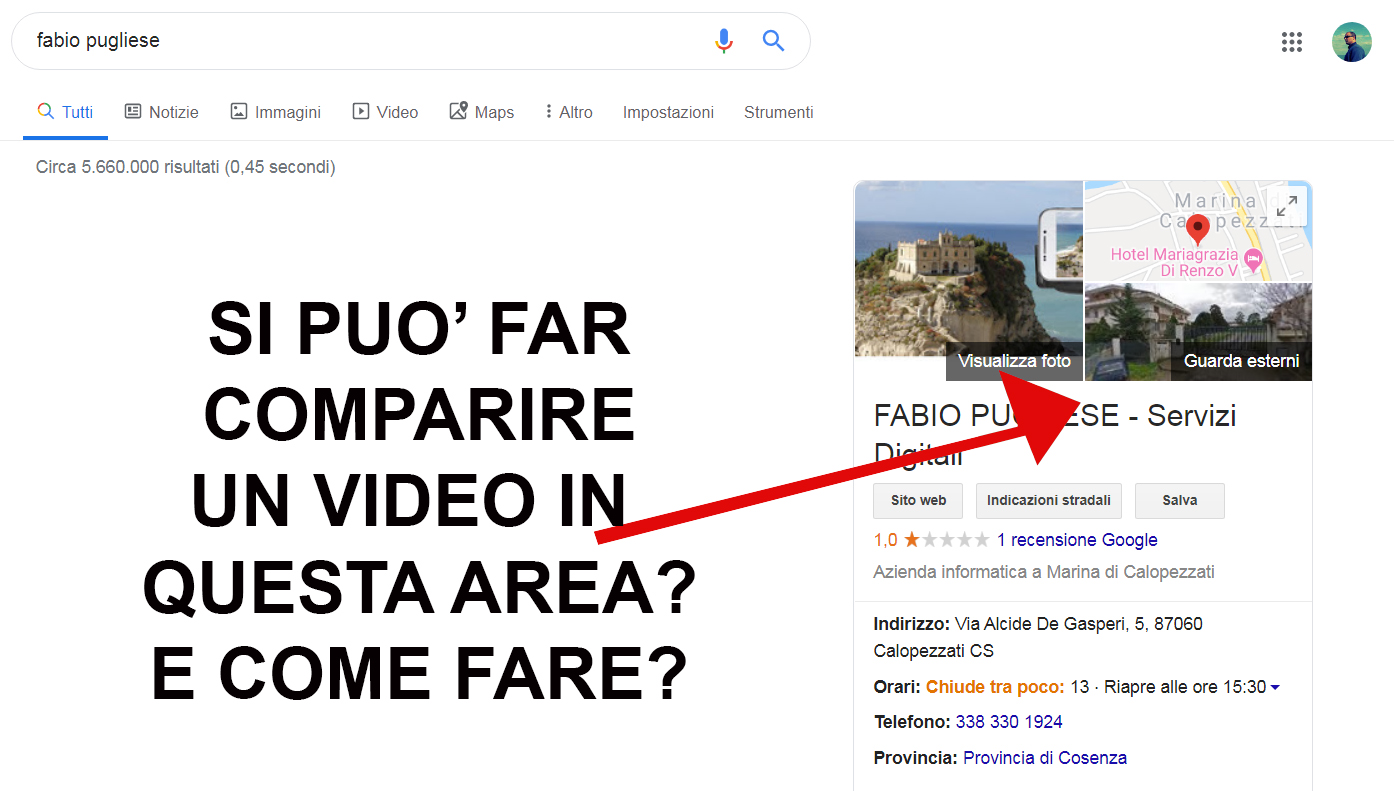Click the address Via Alcide De Gasperi text
This screenshot has height=791, width=1394.
(x=1038, y=637)
